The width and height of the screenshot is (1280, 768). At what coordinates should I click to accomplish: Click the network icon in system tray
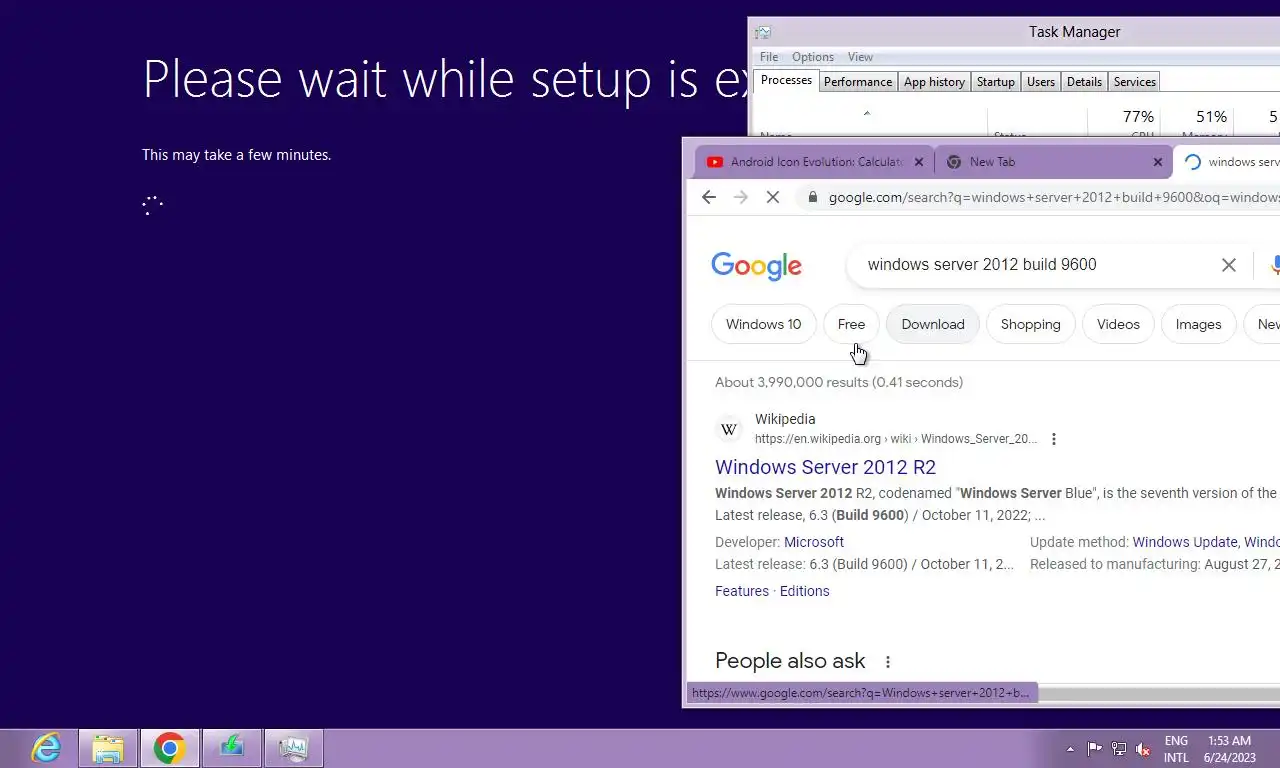pyautogui.click(x=1119, y=749)
